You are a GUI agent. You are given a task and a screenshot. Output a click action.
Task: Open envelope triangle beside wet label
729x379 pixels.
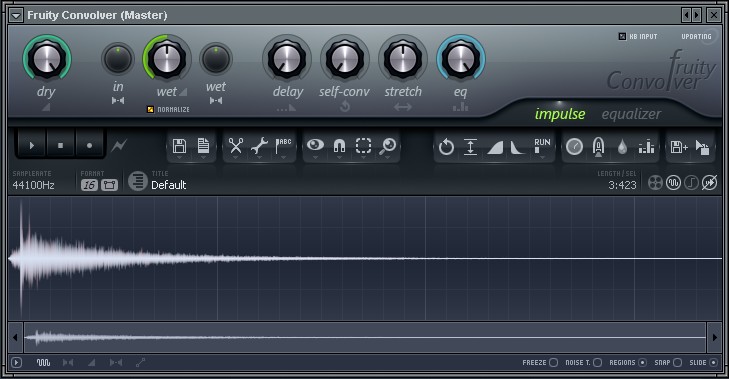[183, 92]
